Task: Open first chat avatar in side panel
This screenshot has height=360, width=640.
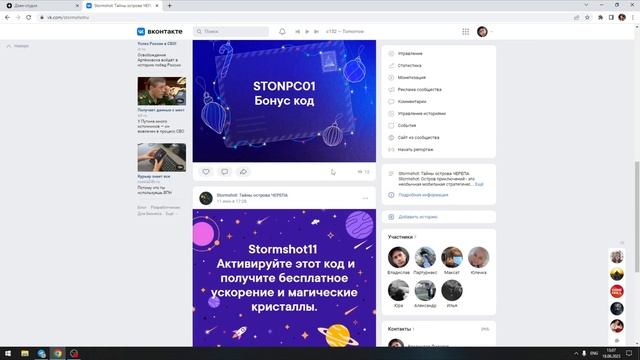Action: 617,257
